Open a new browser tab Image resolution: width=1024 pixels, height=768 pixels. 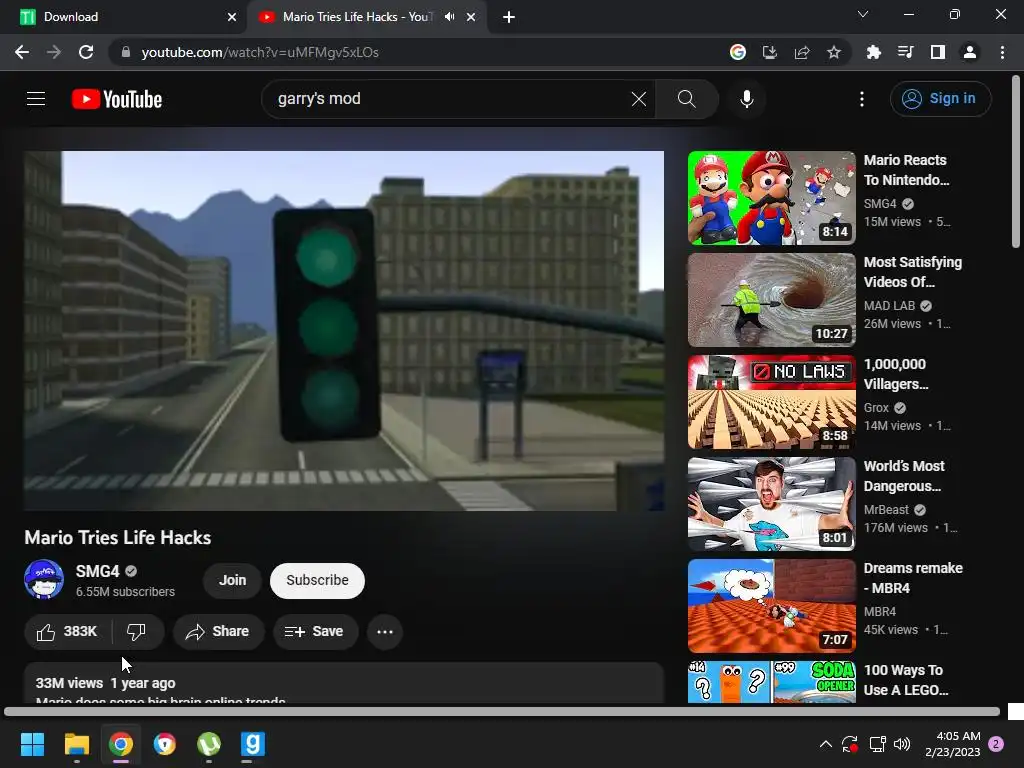point(509,17)
